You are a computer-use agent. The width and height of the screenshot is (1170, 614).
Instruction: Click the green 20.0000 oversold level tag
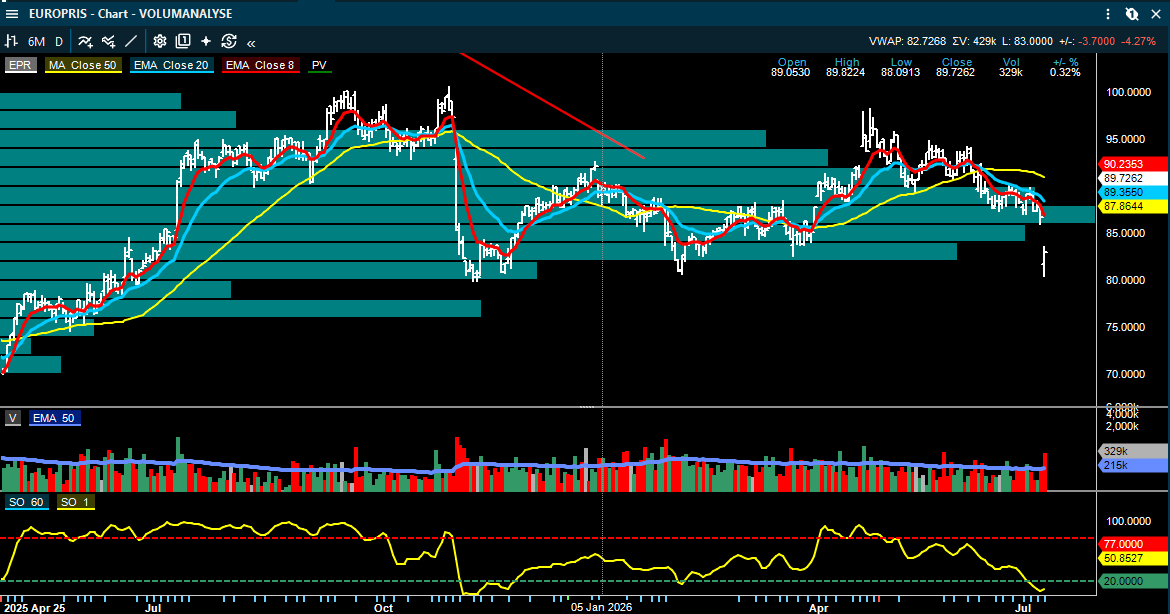tap(1133, 581)
